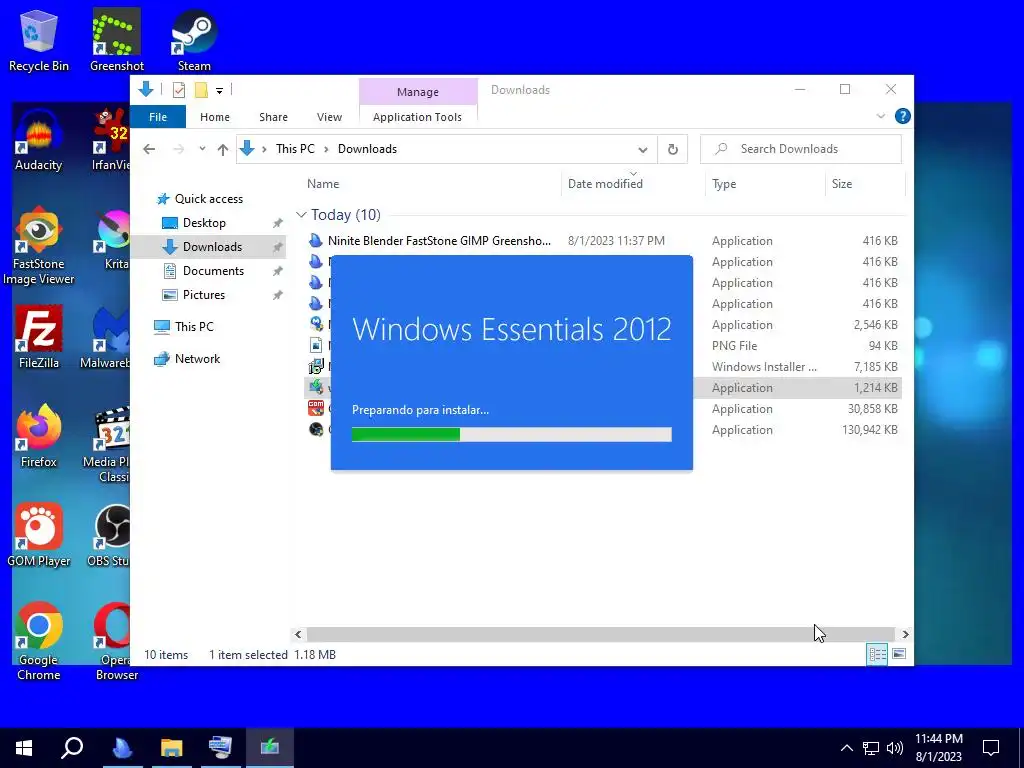Screen dimensions: 1024x768
Task: Select Quick access in navigation pane
Action: [209, 199]
